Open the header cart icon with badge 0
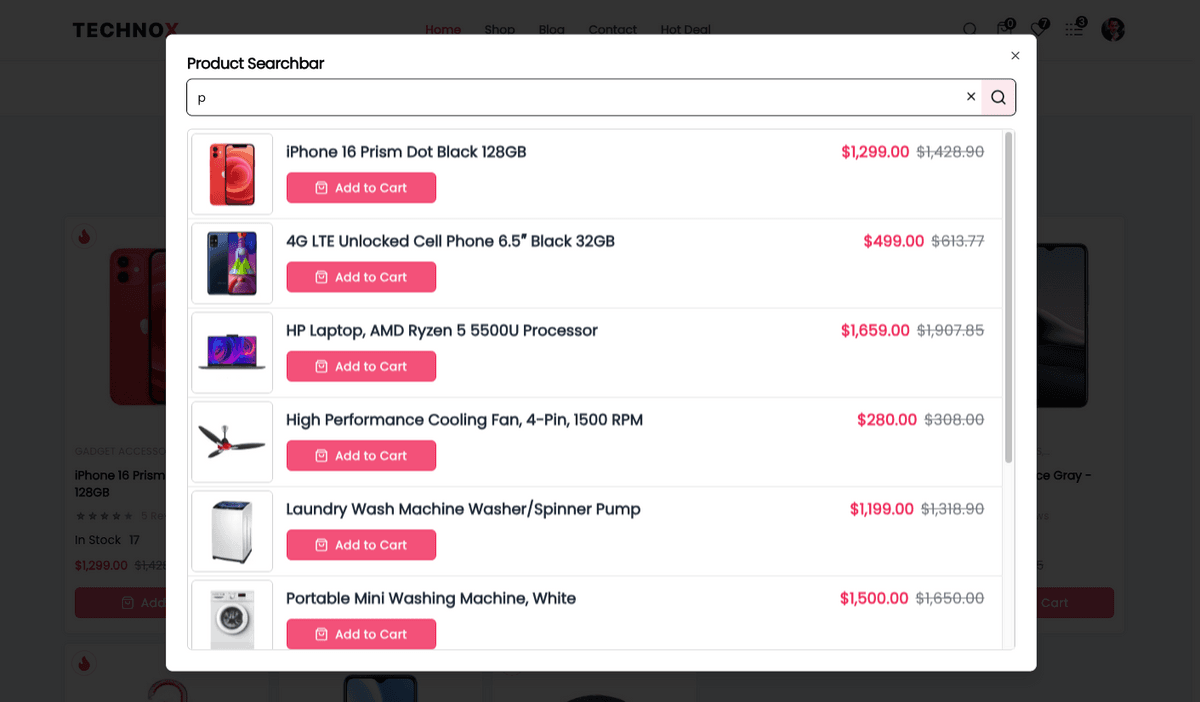Screen dimensions: 1200x702 click(1004, 29)
